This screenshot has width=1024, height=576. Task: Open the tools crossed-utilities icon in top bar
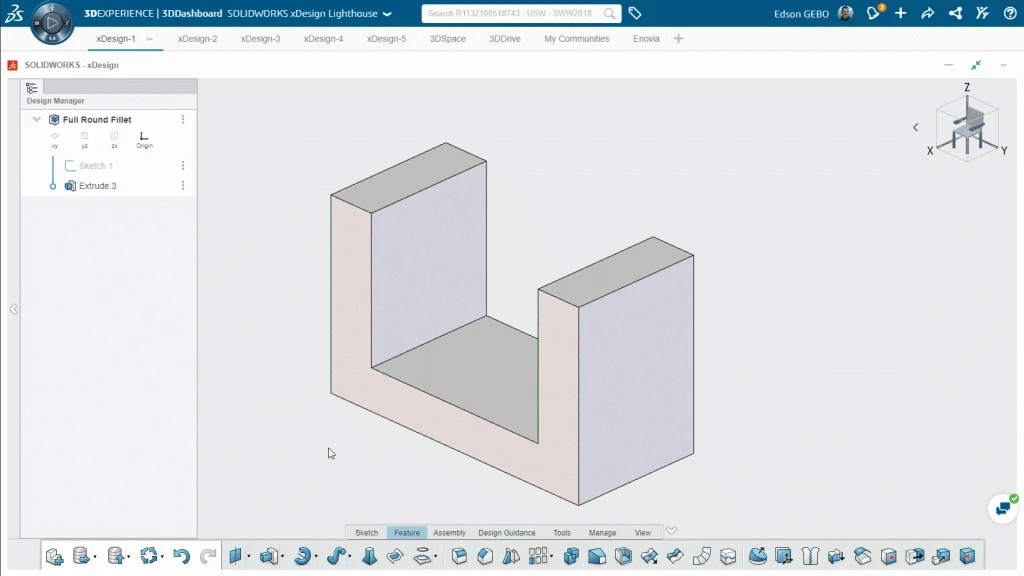pos(982,13)
